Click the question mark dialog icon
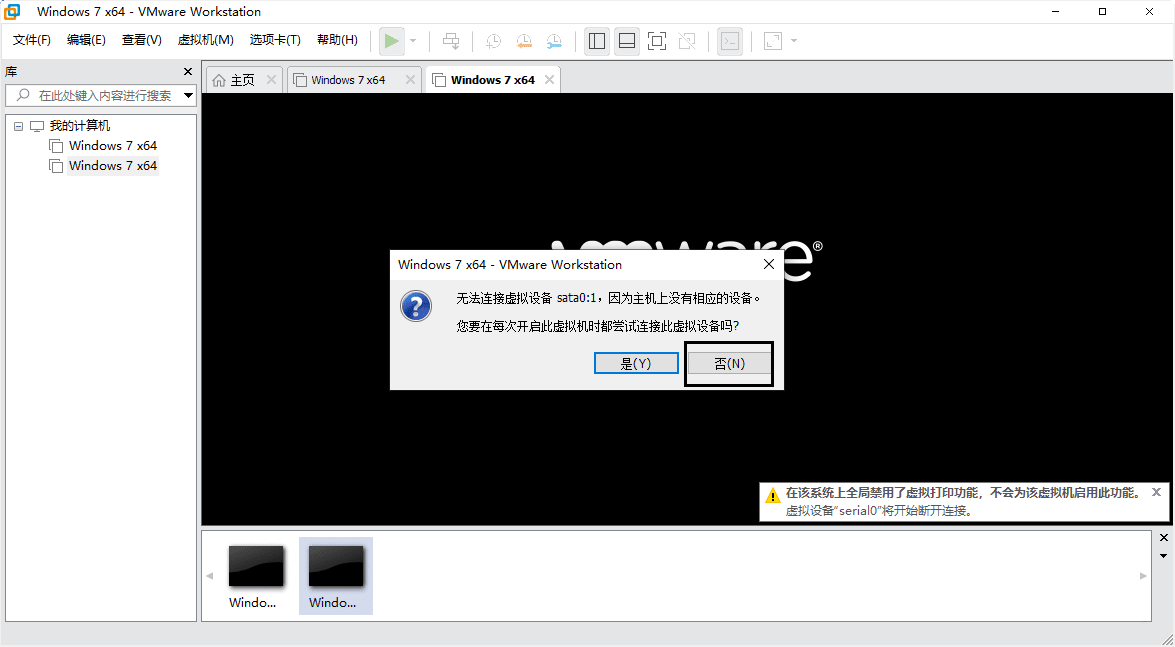1175x647 pixels. (x=416, y=306)
